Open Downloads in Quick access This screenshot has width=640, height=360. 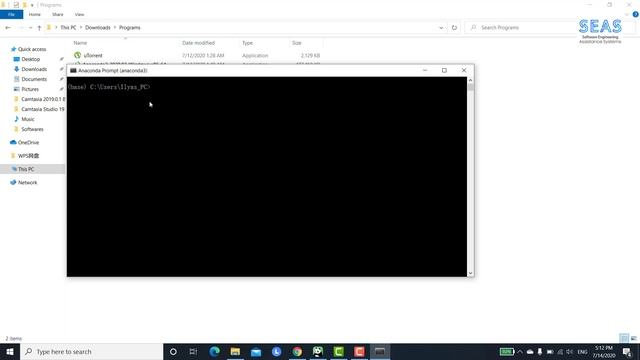pos(34,69)
